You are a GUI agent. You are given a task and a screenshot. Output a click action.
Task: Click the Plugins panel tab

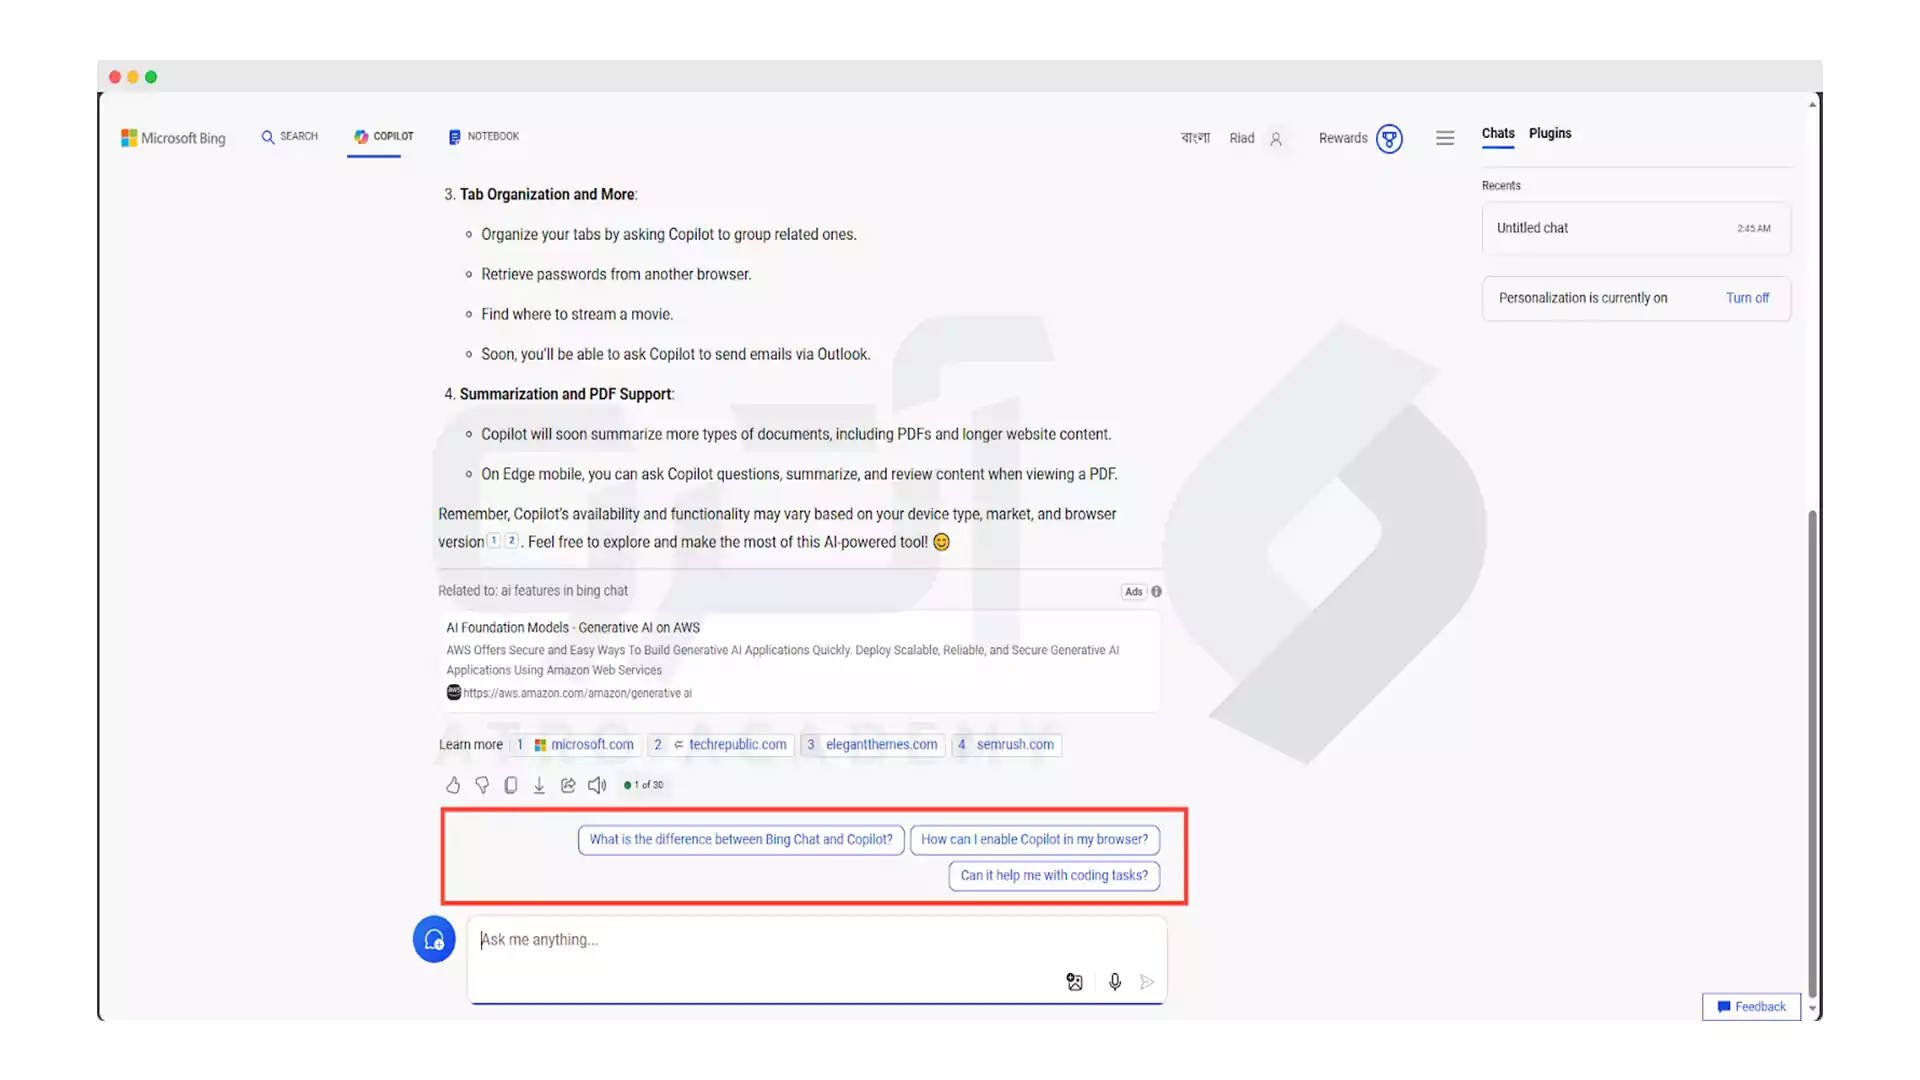(x=1549, y=133)
